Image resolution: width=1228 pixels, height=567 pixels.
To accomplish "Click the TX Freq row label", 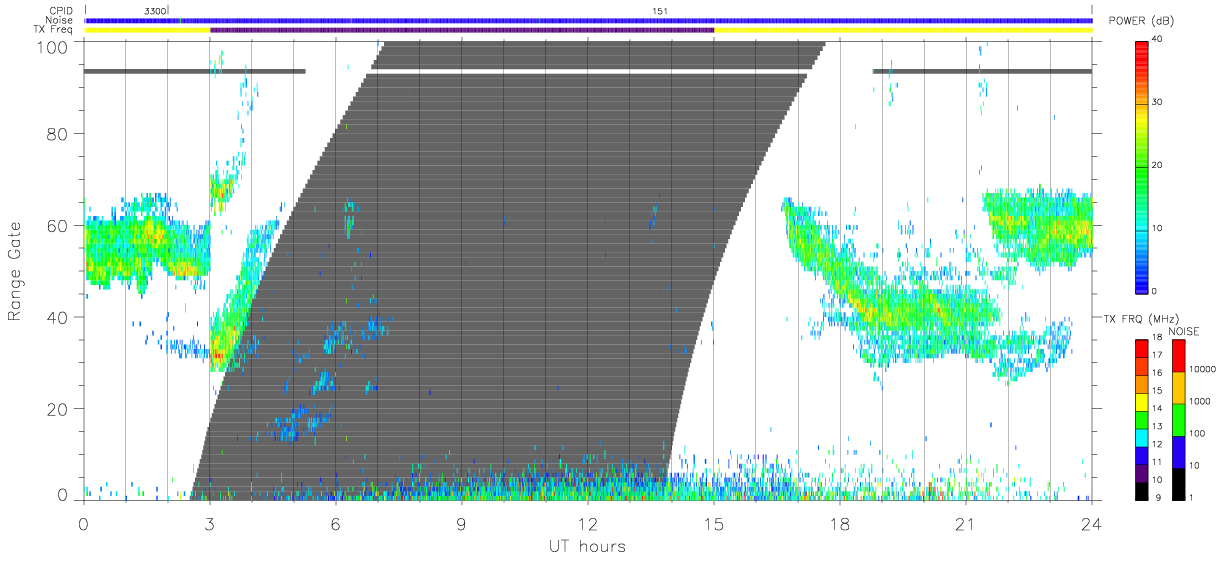I will 54,30.
